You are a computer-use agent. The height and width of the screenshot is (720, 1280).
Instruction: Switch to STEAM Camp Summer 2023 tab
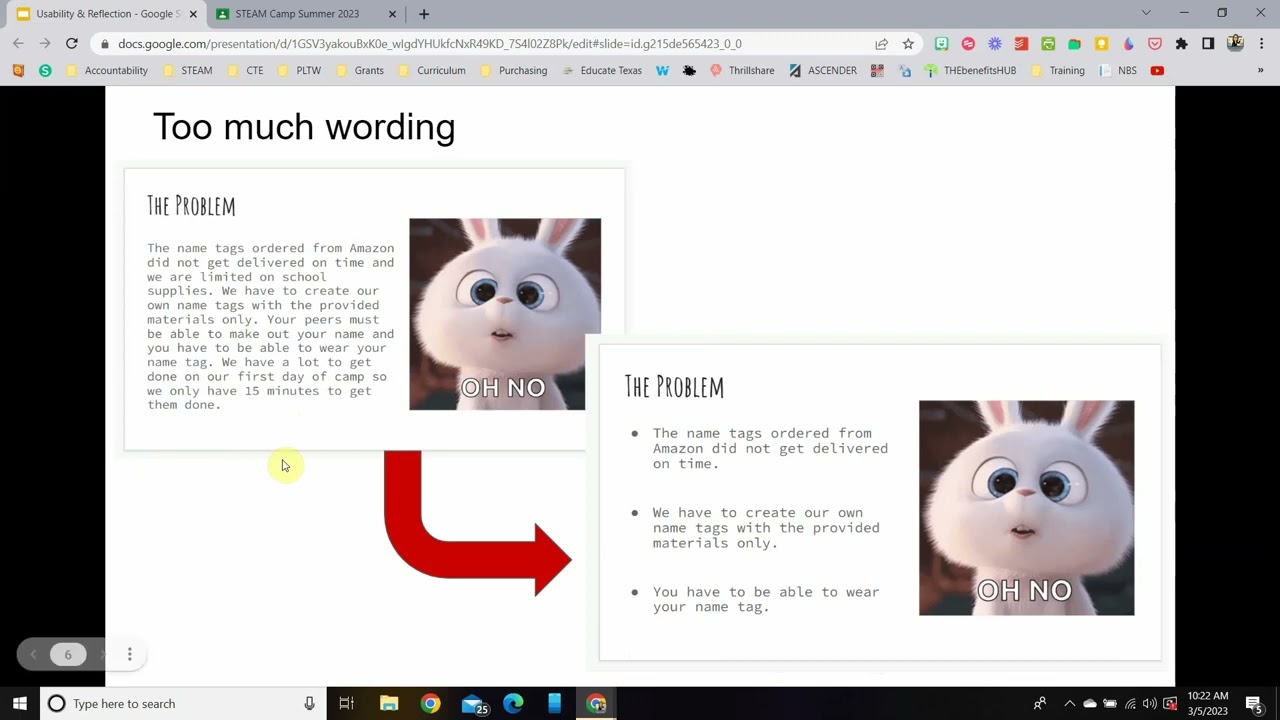pos(296,14)
